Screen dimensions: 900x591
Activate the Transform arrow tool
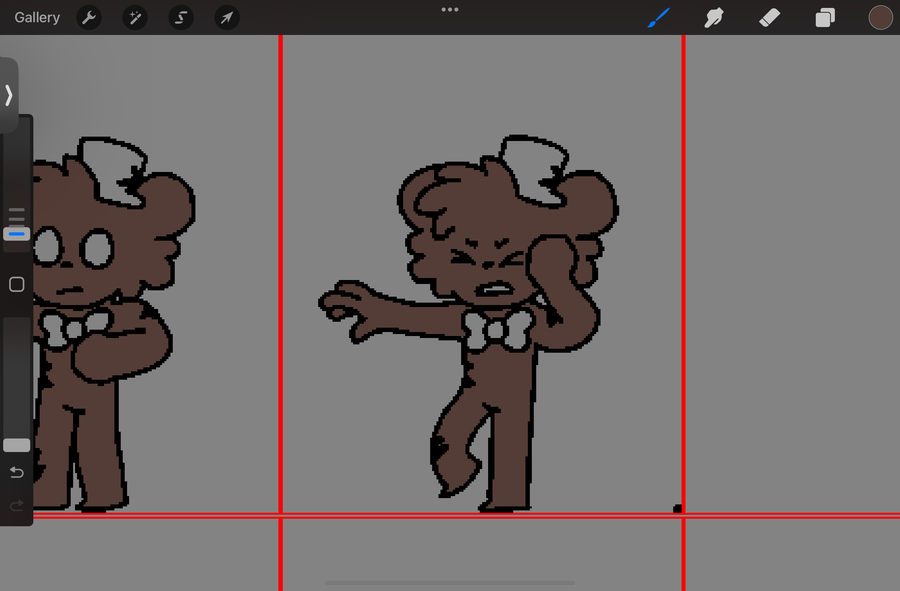pos(227,18)
